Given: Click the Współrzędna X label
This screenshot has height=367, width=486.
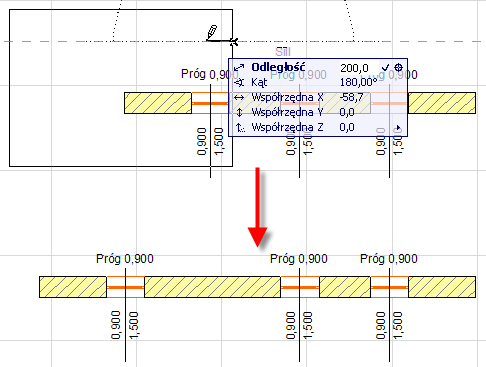Looking at the screenshot, I should tap(287, 97).
